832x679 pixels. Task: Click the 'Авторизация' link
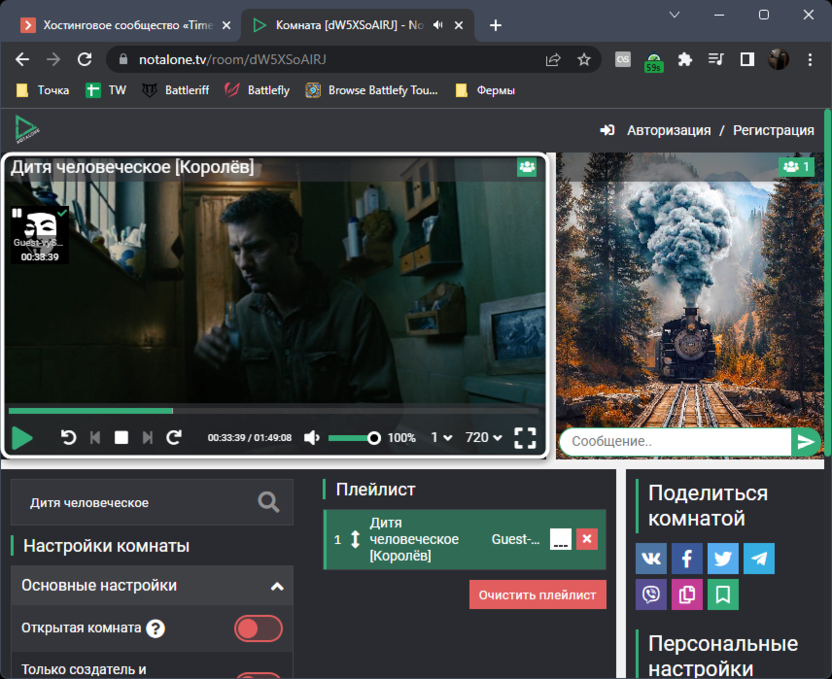click(668, 130)
